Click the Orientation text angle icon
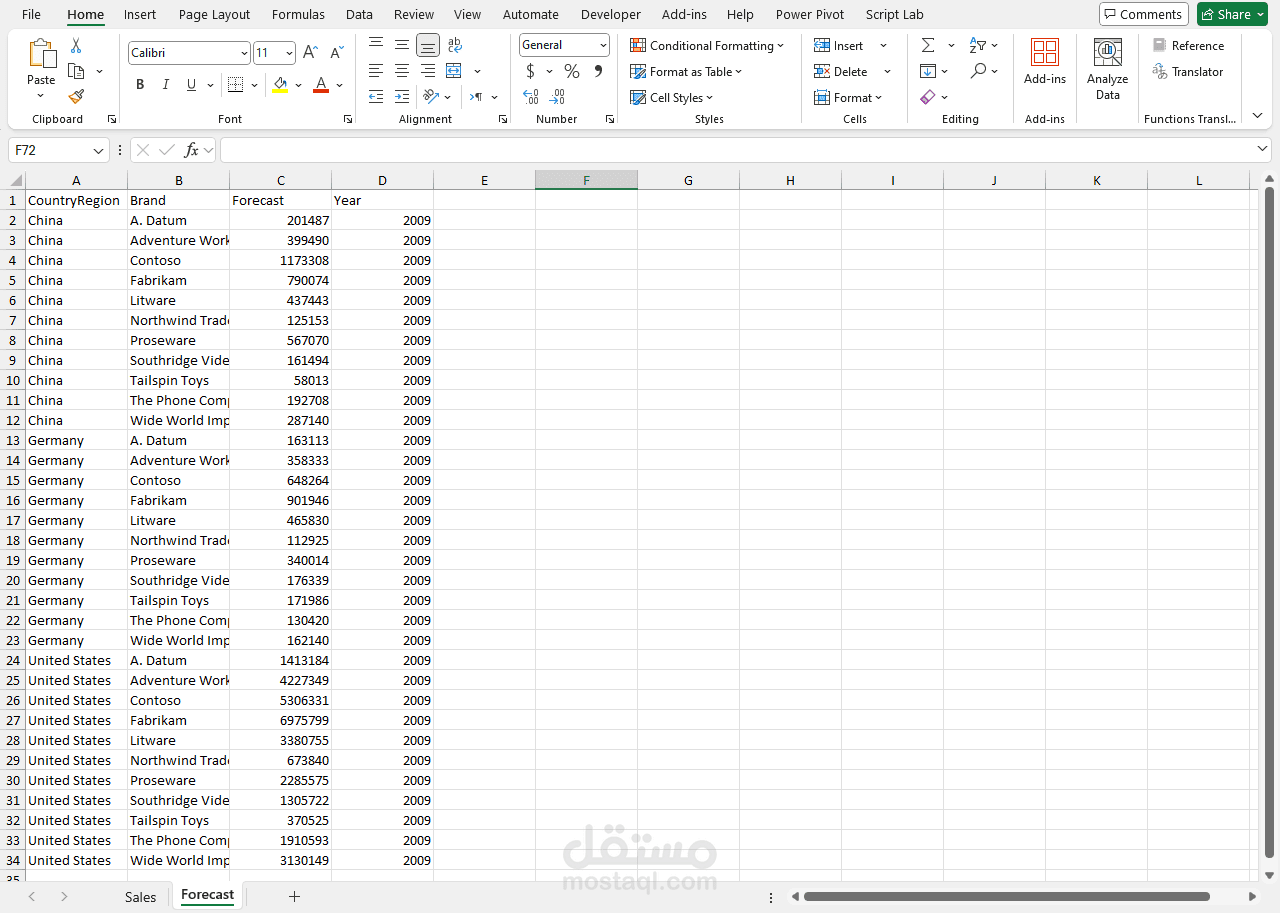The height and width of the screenshot is (913, 1280). pyautogui.click(x=431, y=97)
